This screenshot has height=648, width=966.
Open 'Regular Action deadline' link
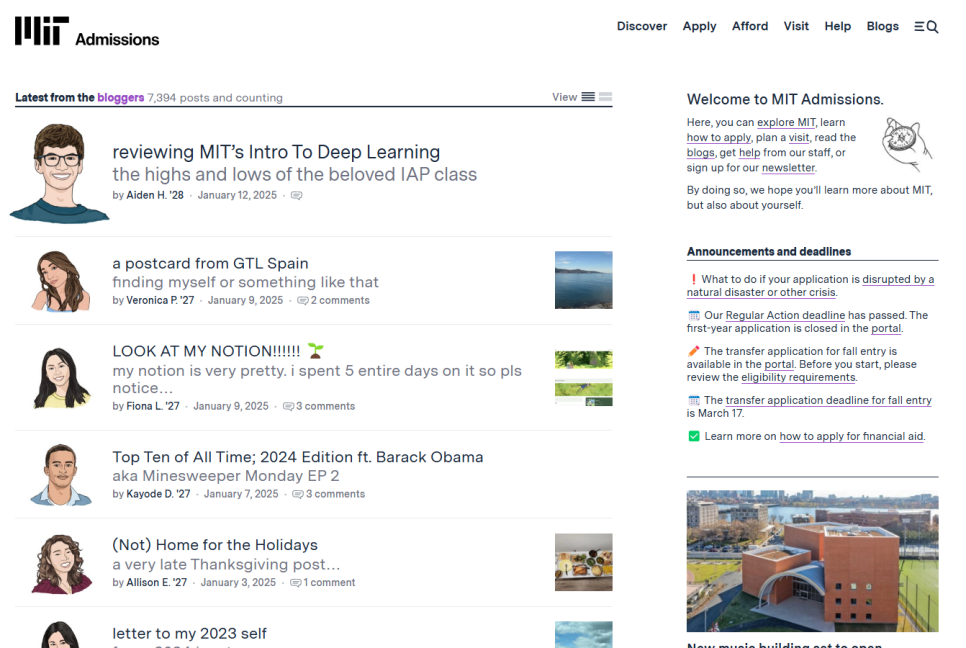pyautogui.click(x=785, y=315)
